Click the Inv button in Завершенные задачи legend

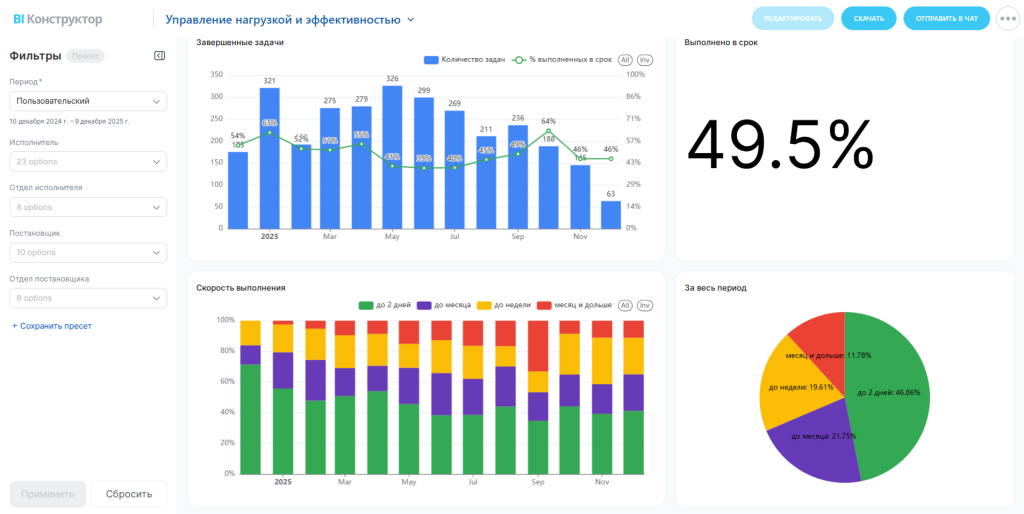[x=645, y=60]
